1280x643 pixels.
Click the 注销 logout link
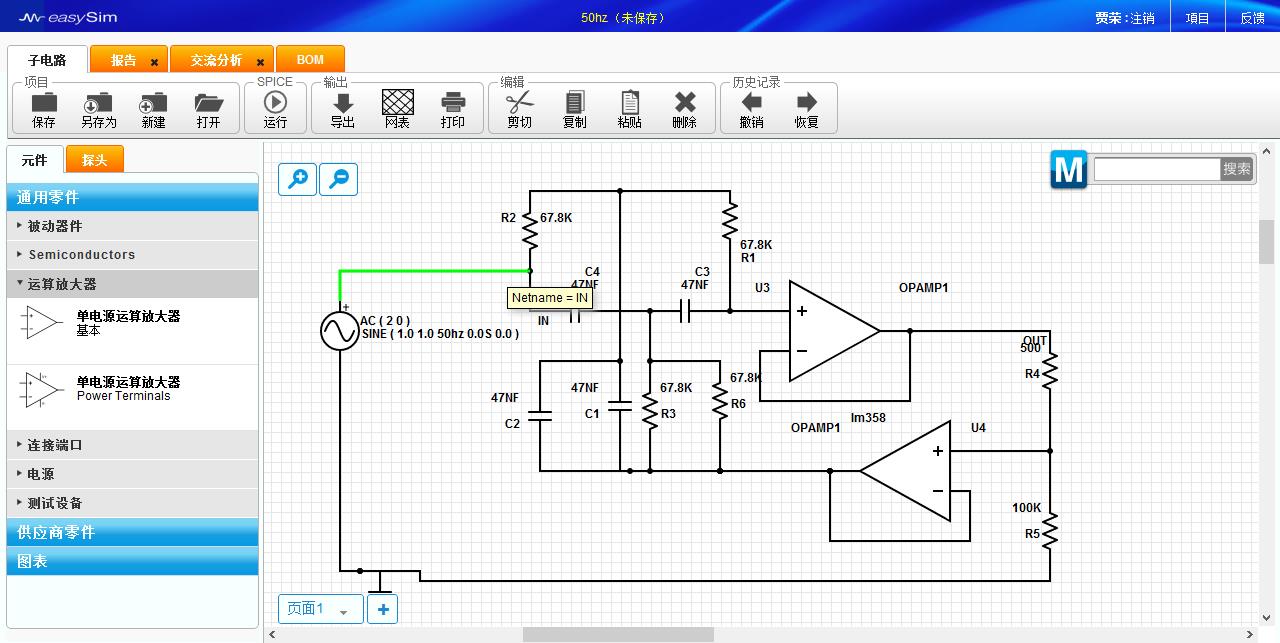pos(1142,18)
